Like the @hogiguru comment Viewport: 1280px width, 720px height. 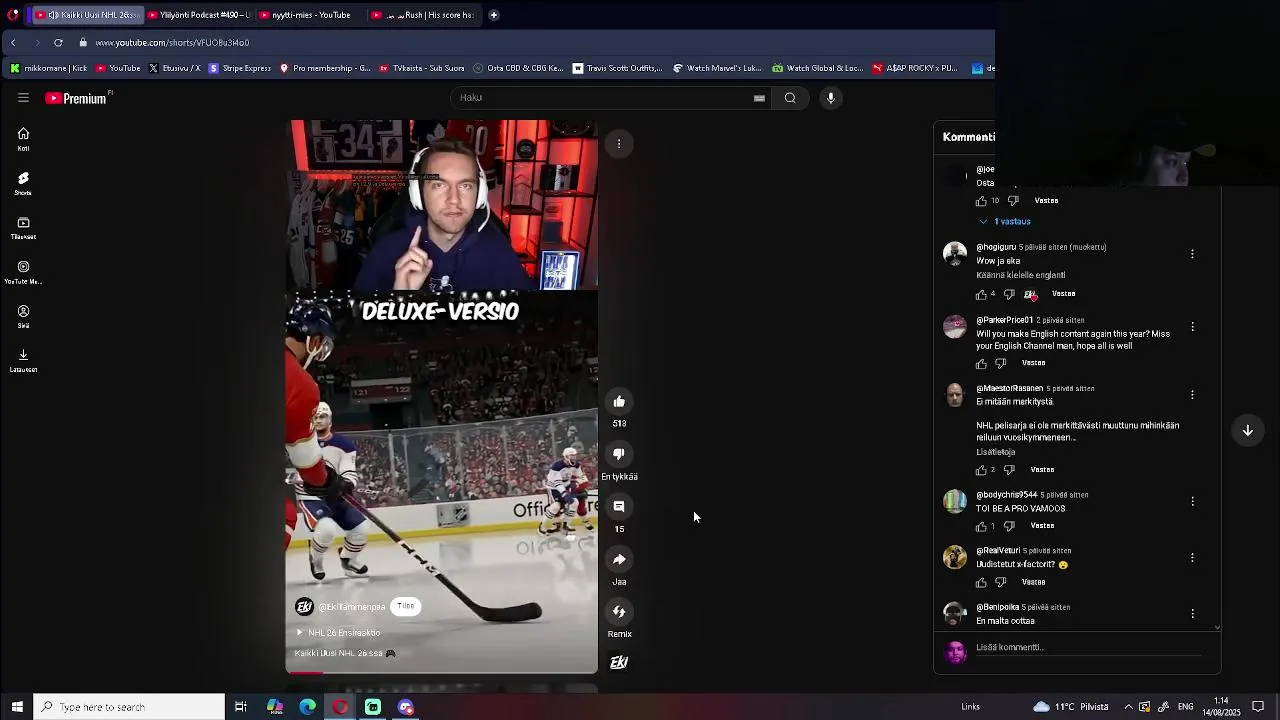click(981, 295)
